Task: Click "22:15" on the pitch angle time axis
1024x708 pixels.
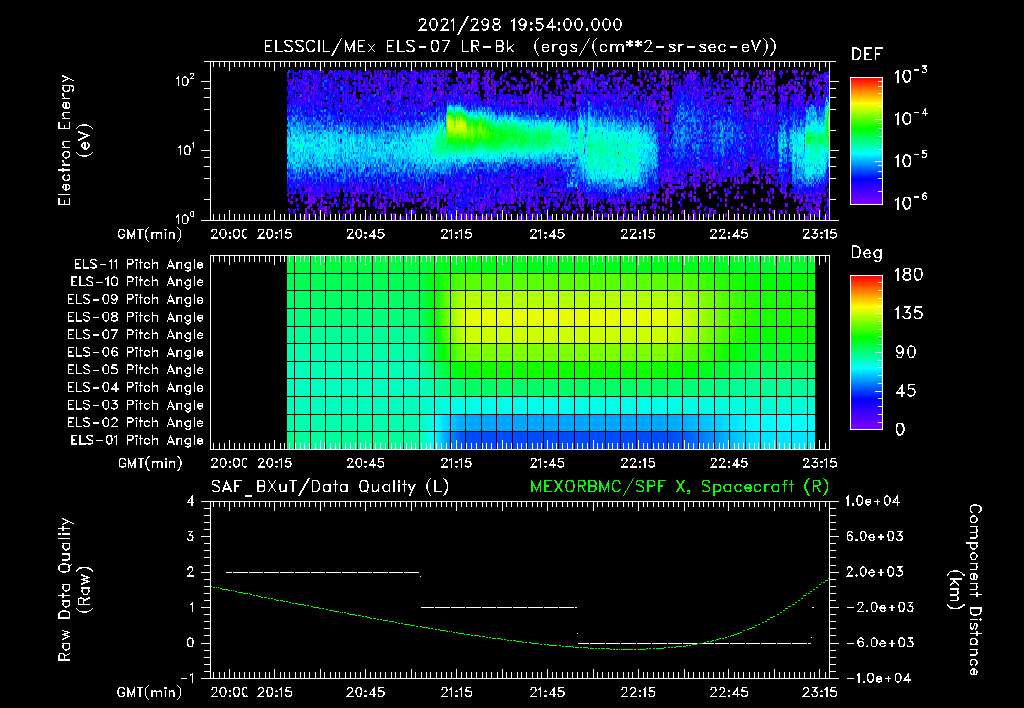Action: point(638,463)
